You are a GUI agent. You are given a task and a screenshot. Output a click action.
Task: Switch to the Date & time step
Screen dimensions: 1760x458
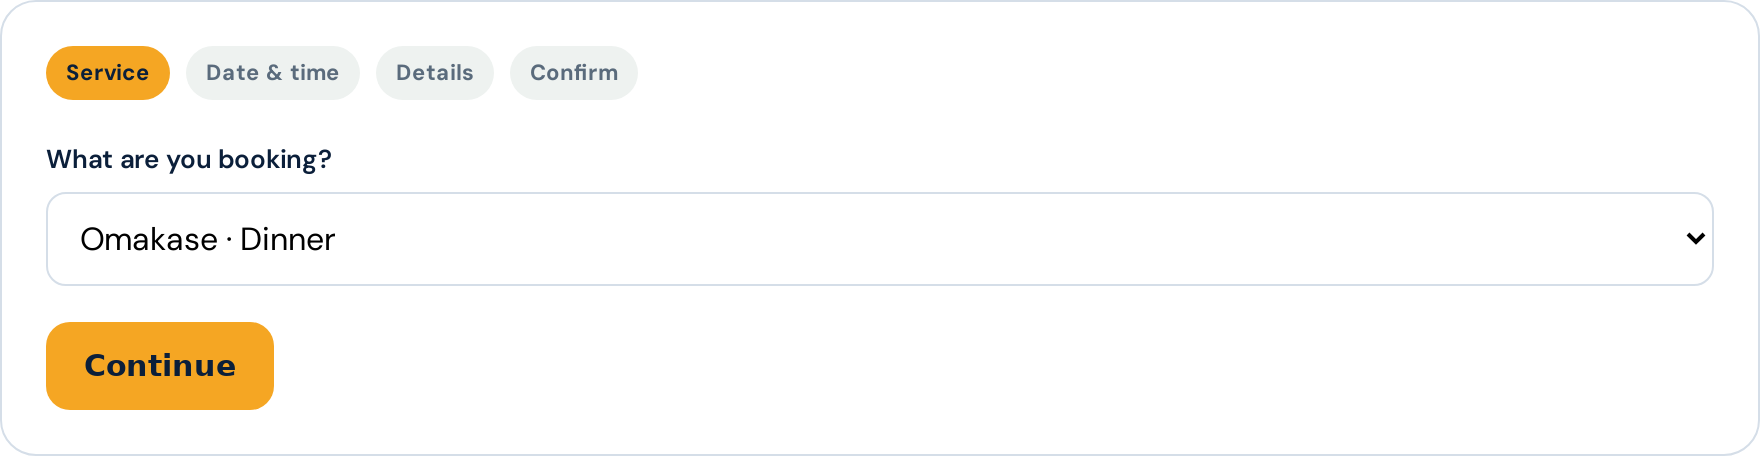point(273,73)
